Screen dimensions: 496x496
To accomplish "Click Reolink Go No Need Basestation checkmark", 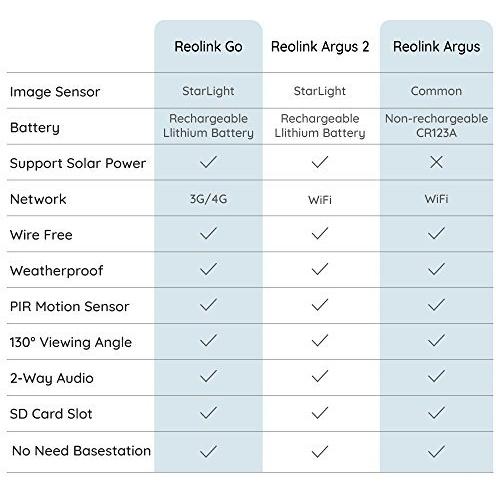I will coord(208,451).
